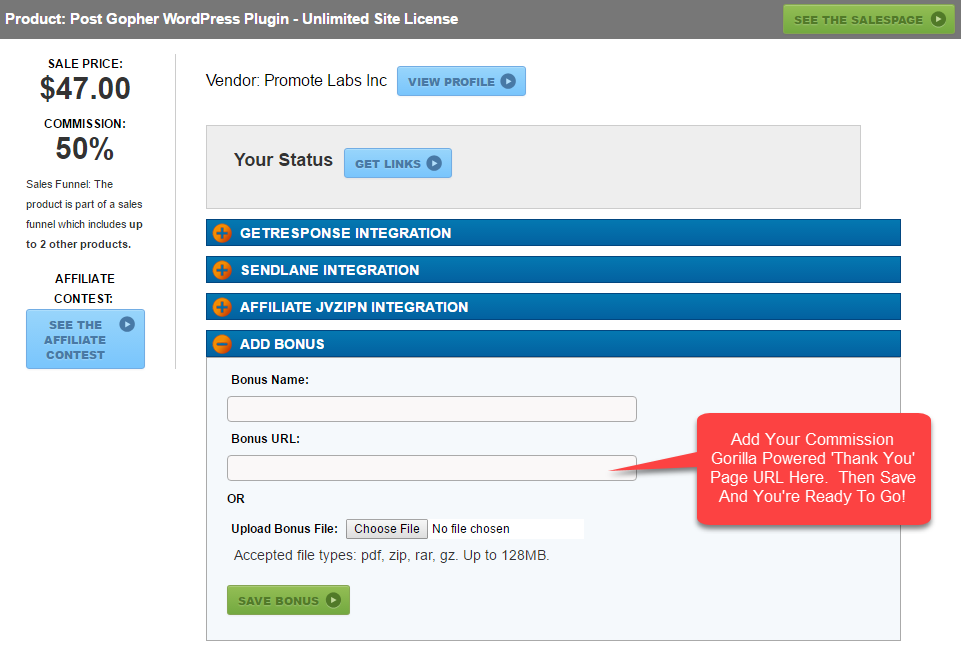
Task: Focus the Bonus Name input field
Action: 432,409
